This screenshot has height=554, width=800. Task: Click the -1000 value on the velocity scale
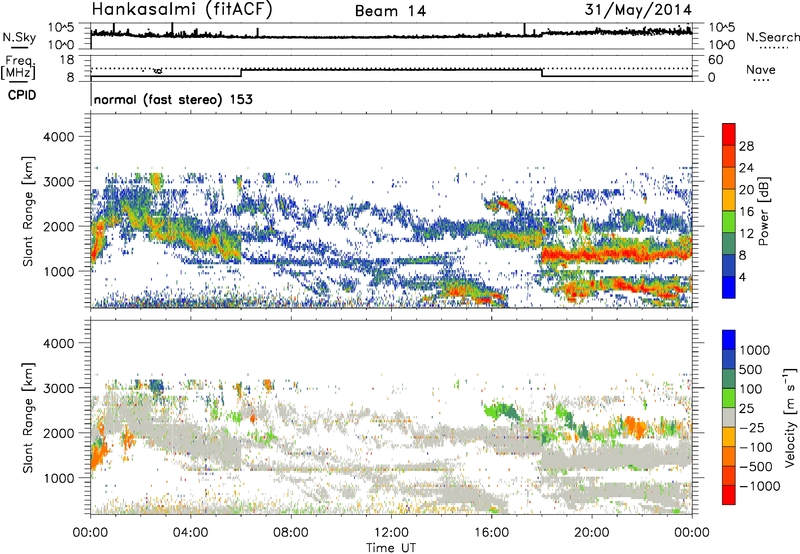pyautogui.click(x=760, y=486)
